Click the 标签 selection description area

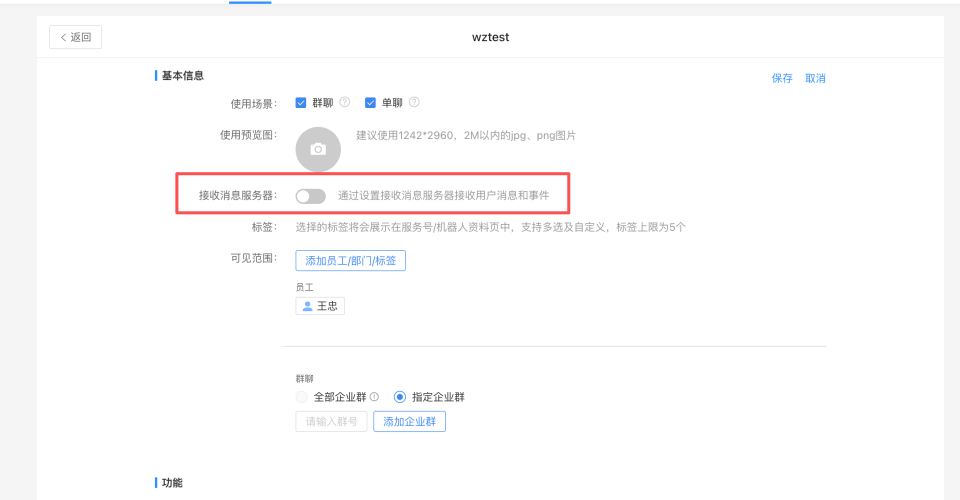coord(490,227)
